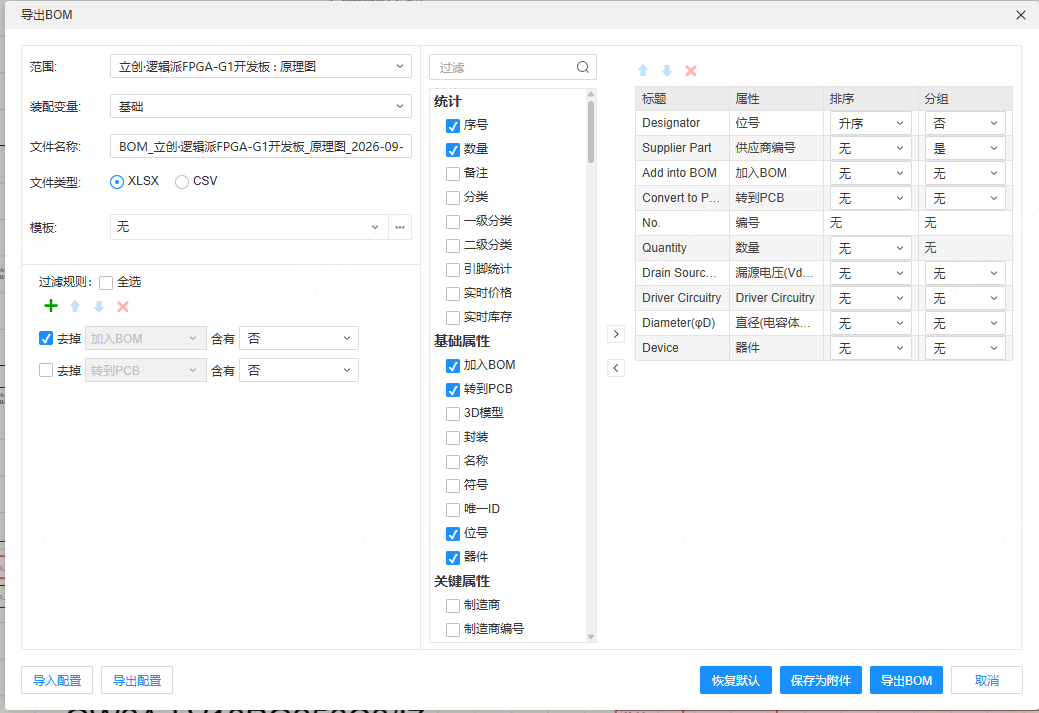Viewport: 1039px width, 713px height.
Task: Add selected attribute with right chevron button
Action: pos(616,334)
